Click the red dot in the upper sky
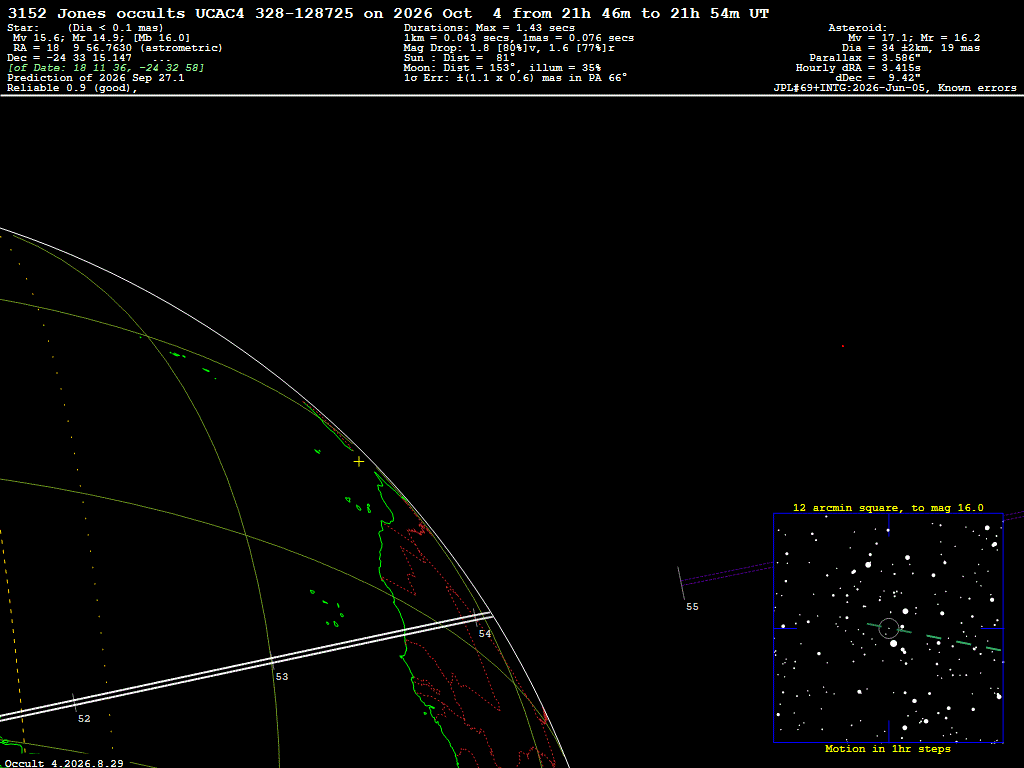This screenshot has width=1024, height=768. (x=842, y=346)
